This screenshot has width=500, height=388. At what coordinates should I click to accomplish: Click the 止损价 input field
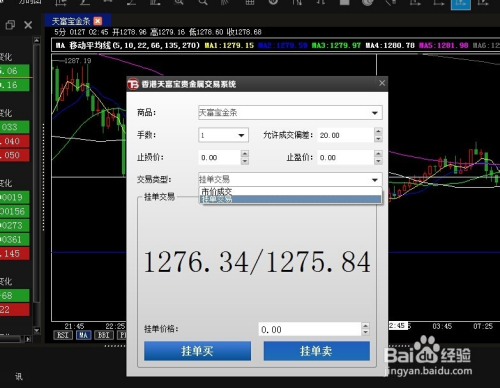pyautogui.click(x=219, y=157)
